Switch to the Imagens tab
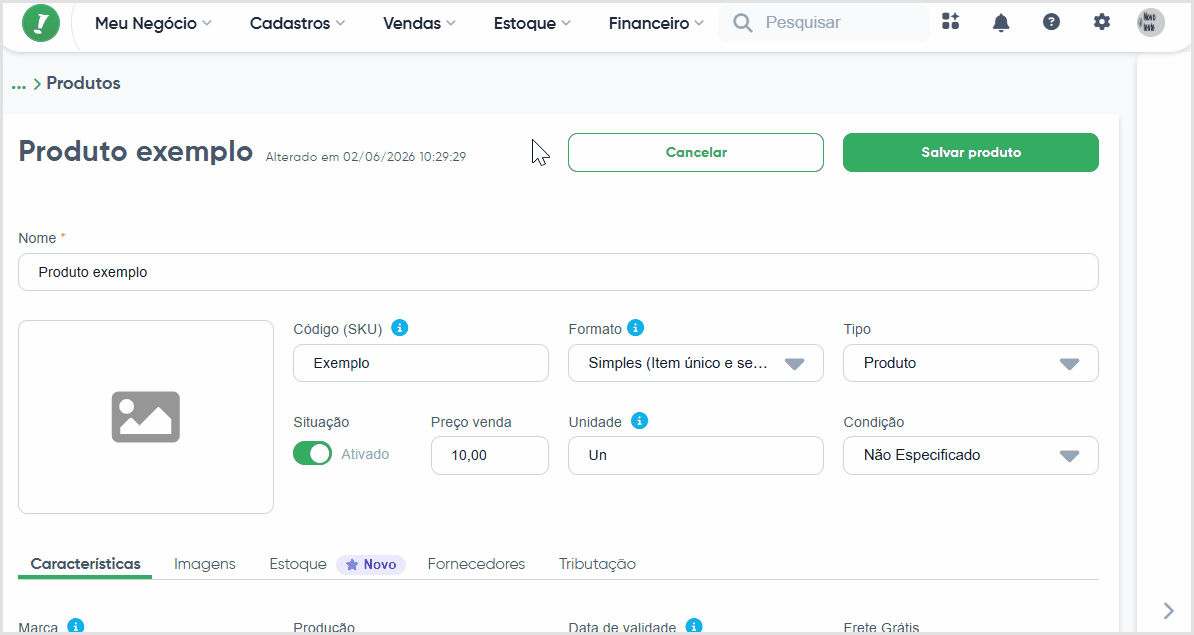The height and width of the screenshot is (635, 1194). coord(204,563)
